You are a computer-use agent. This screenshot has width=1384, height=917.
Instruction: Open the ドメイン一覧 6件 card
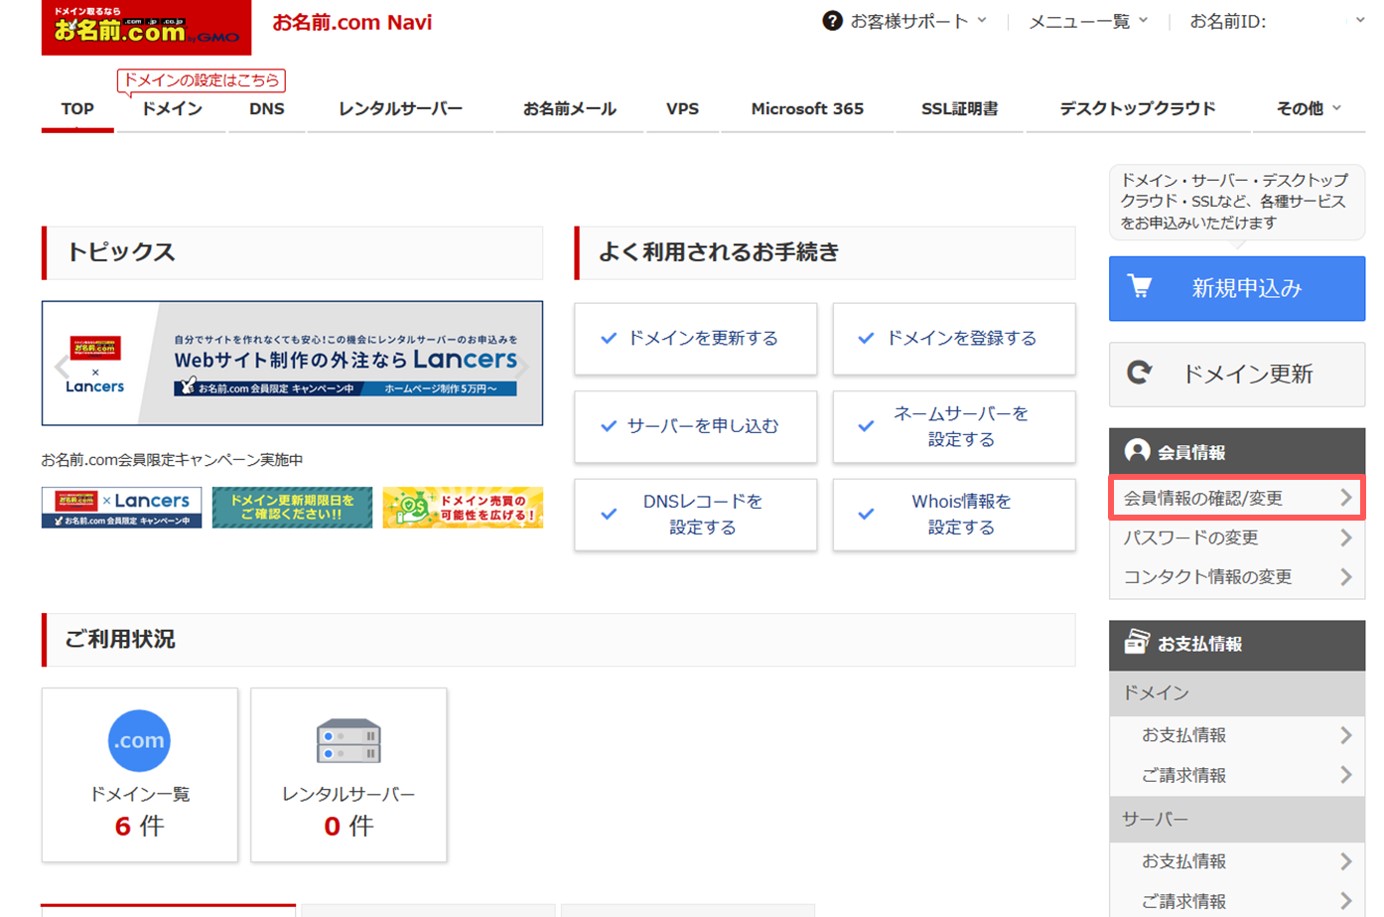point(140,775)
